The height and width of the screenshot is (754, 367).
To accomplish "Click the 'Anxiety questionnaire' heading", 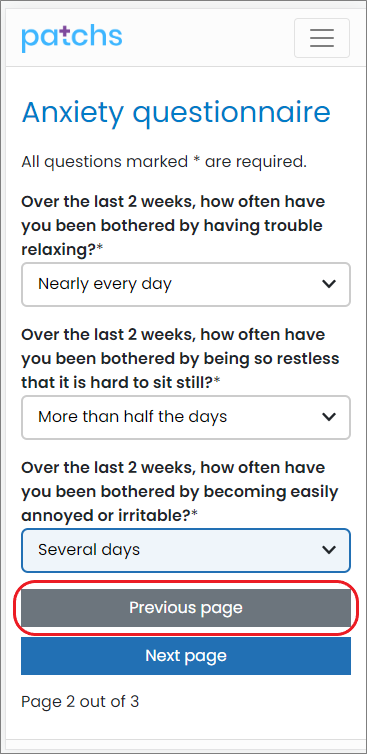I will coord(176,113).
